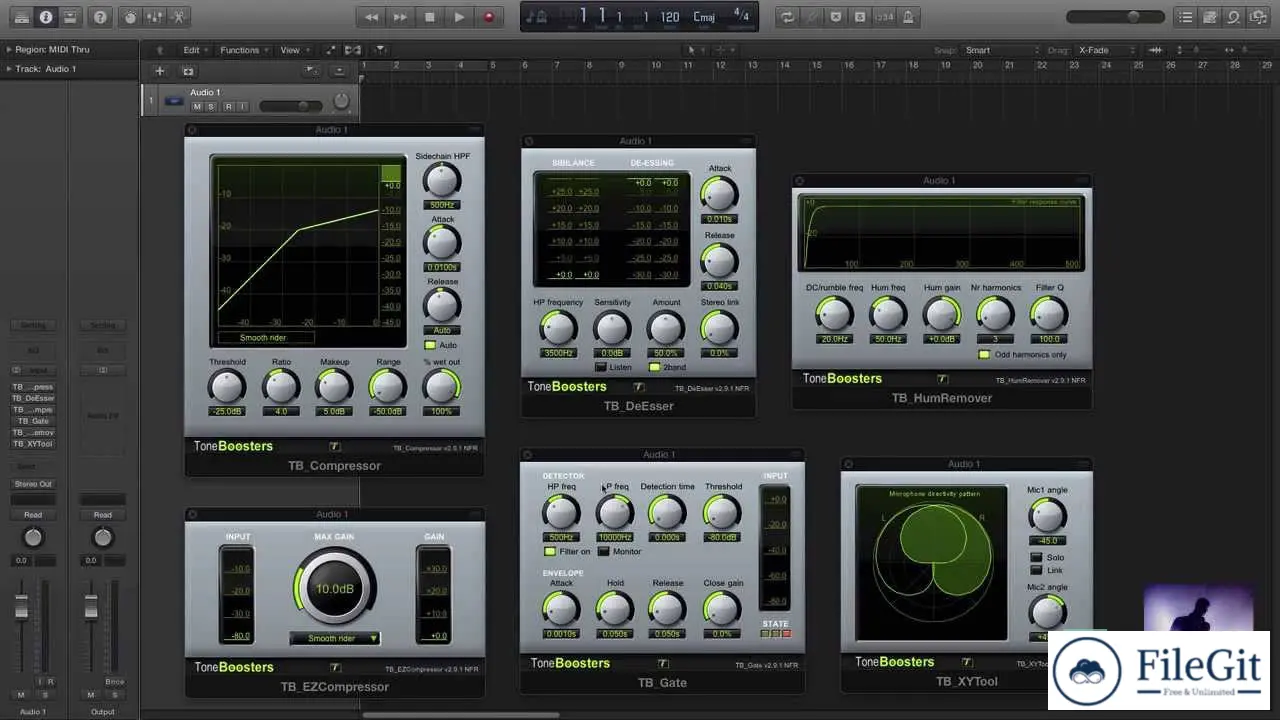1280x720 pixels.
Task: Toggle Cycle mode loop icon
Action: pyautogui.click(x=788, y=17)
